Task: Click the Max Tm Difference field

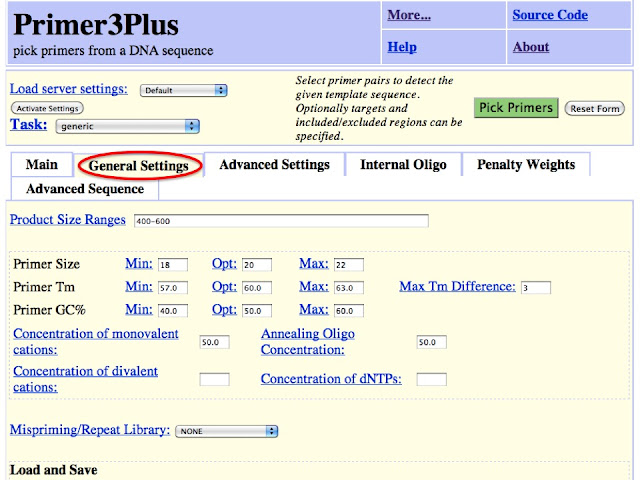Action: click(536, 288)
